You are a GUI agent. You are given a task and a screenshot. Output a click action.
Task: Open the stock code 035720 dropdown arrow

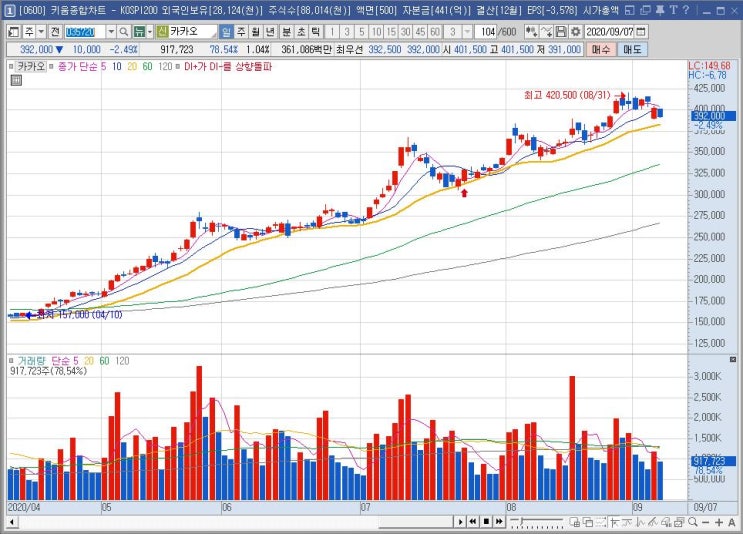pyautogui.click(x=111, y=32)
